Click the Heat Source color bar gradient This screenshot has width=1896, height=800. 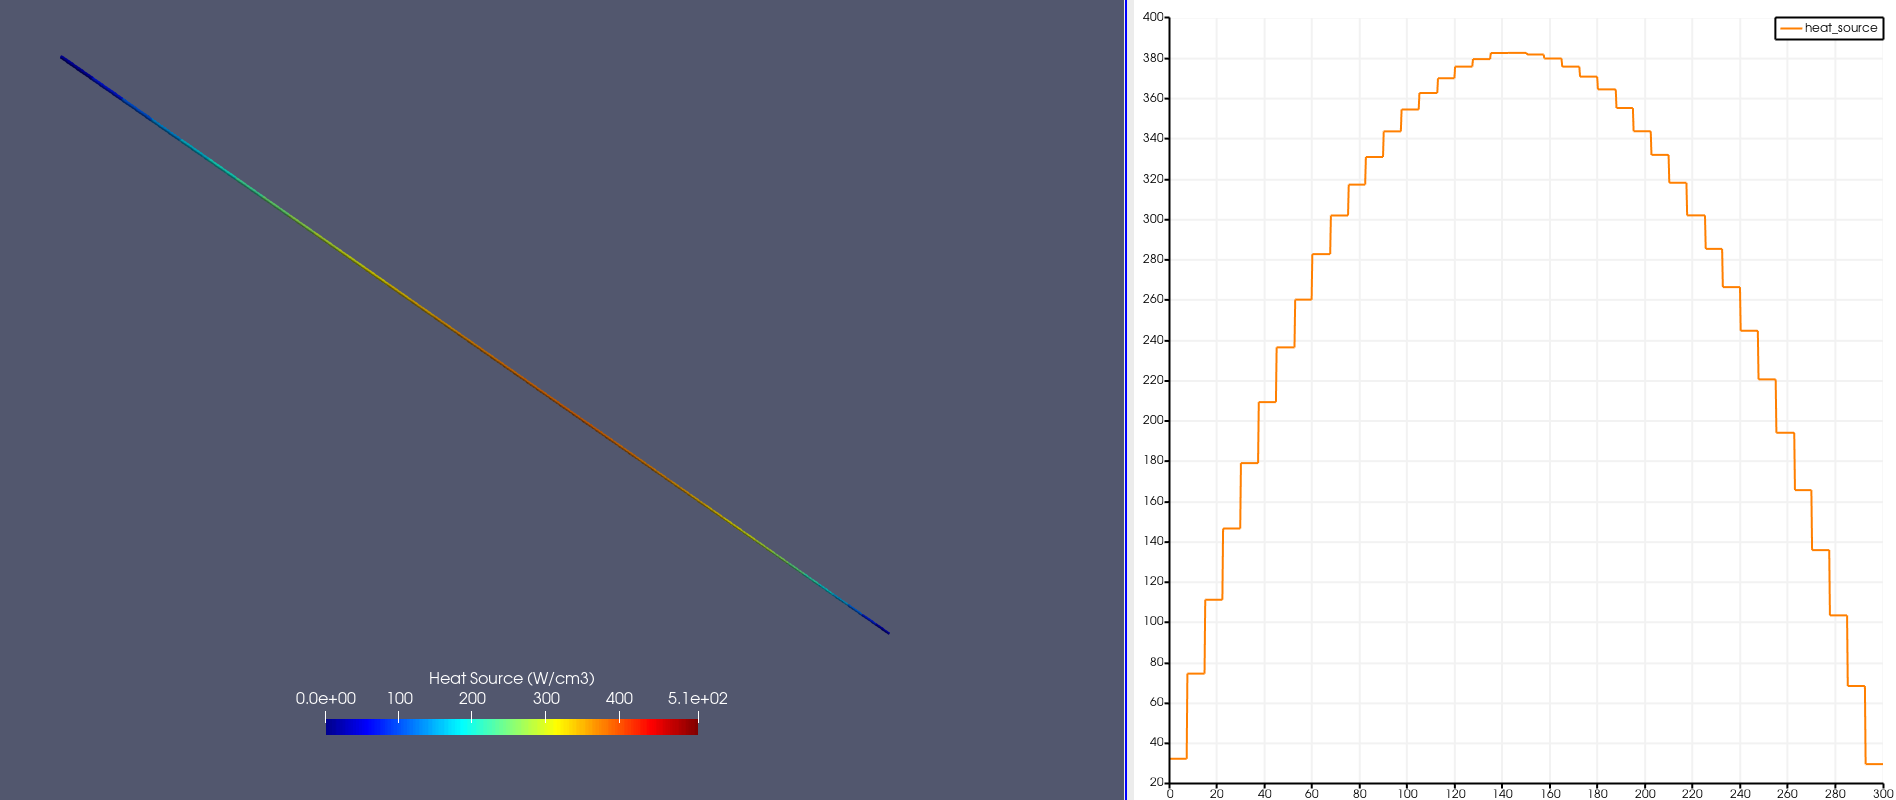(x=511, y=727)
